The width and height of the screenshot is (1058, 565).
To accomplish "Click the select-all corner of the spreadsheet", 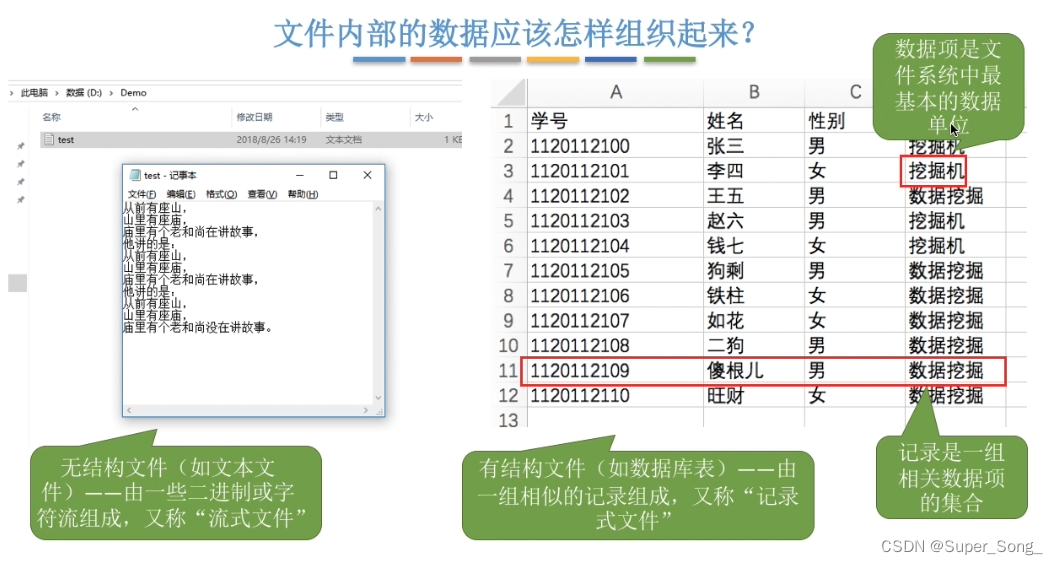I will pos(509,92).
